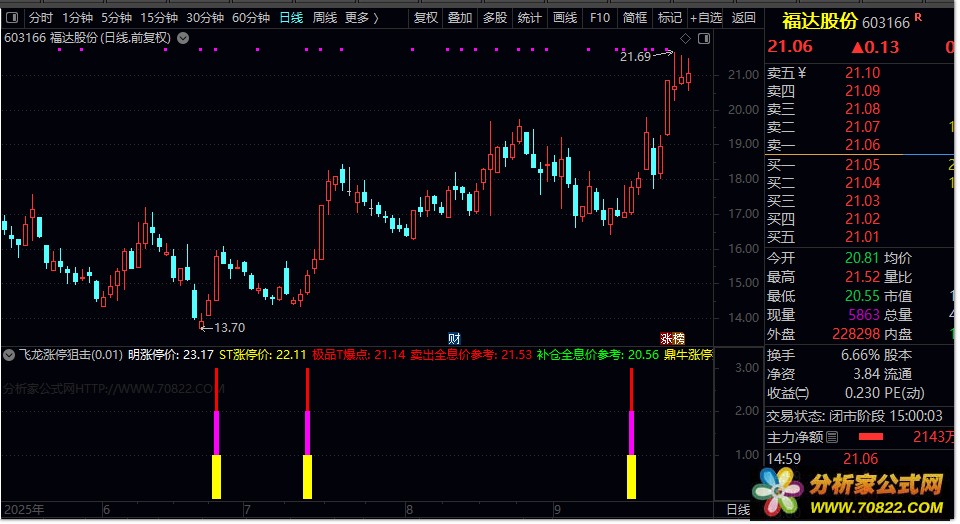The width and height of the screenshot is (960, 524).
Task: Click the 标记 mark button
Action: [669, 18]
